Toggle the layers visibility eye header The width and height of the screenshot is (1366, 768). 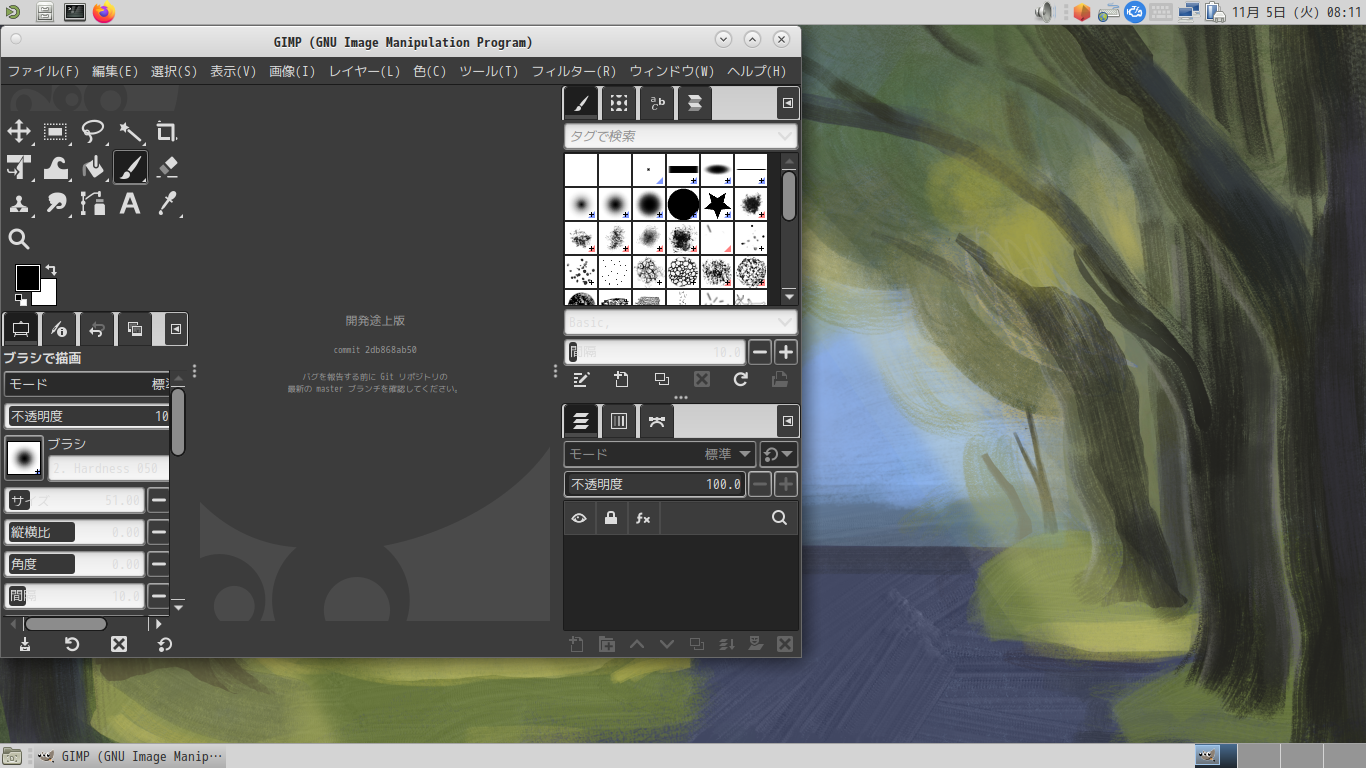point(579,518)
